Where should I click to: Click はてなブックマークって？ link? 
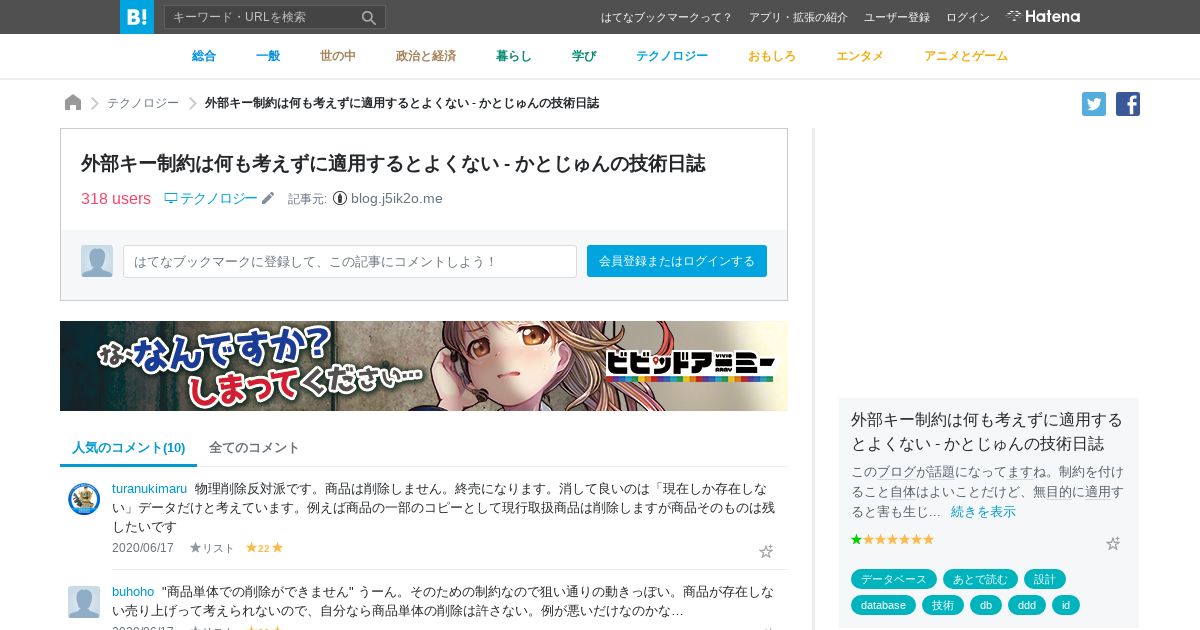point(667,17)
